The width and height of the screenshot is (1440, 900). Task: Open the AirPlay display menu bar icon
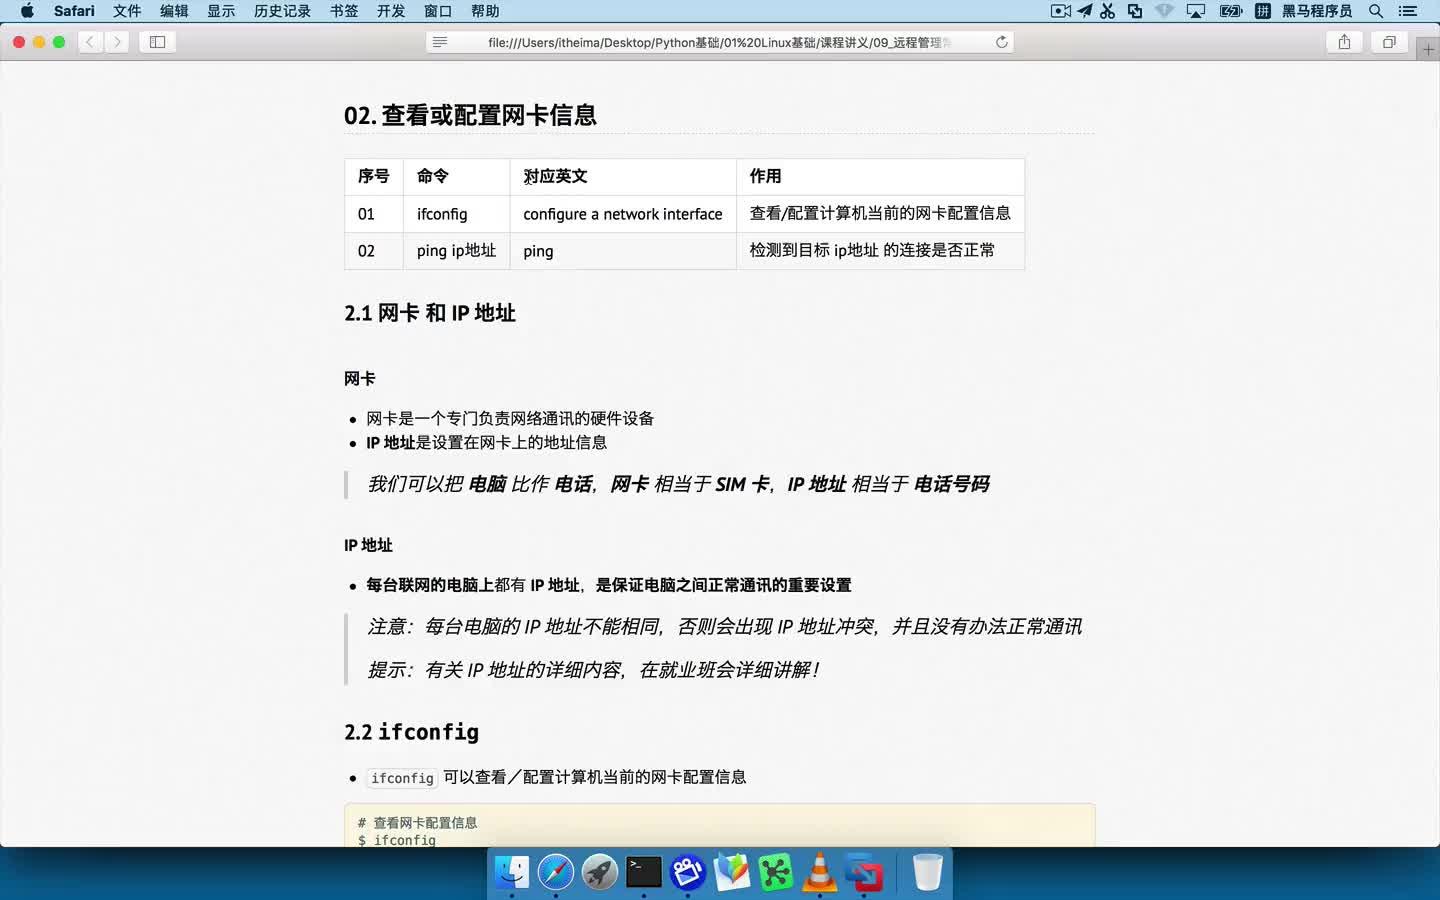click(x=1196, y=11)
